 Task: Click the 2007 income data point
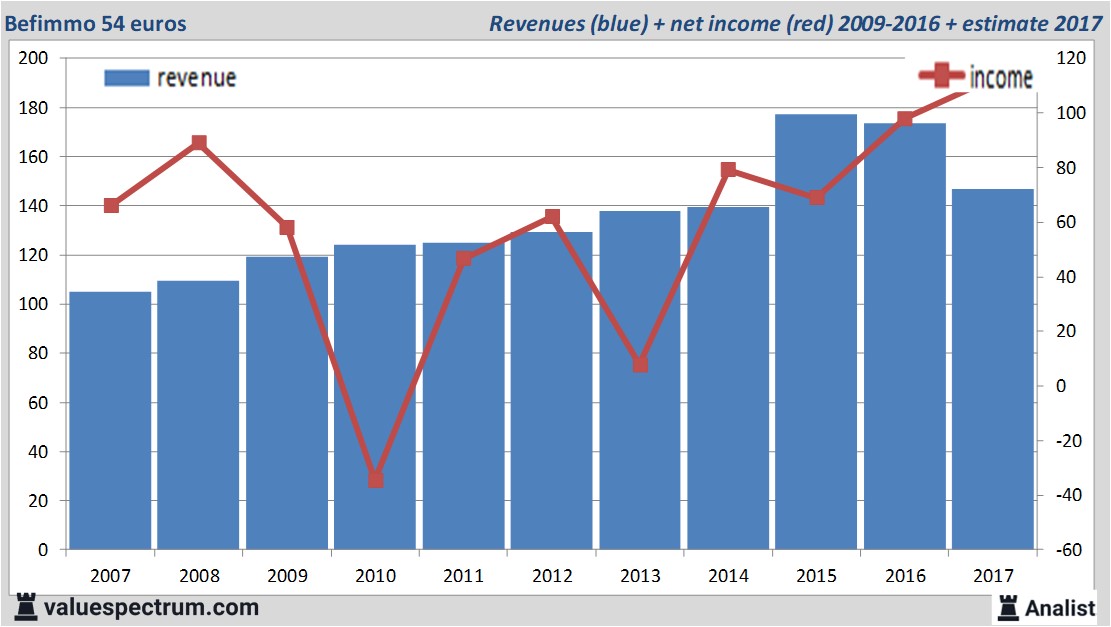coord(111,205)
